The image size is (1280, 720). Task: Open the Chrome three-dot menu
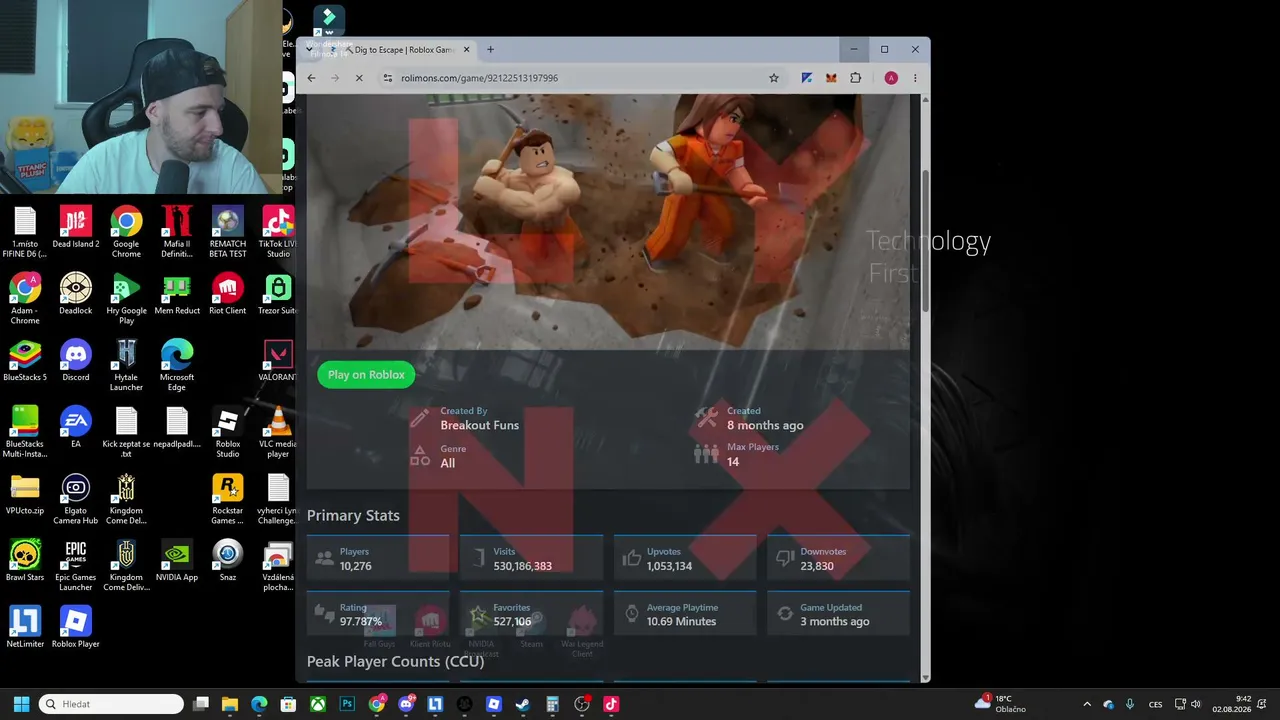(915, 78)
